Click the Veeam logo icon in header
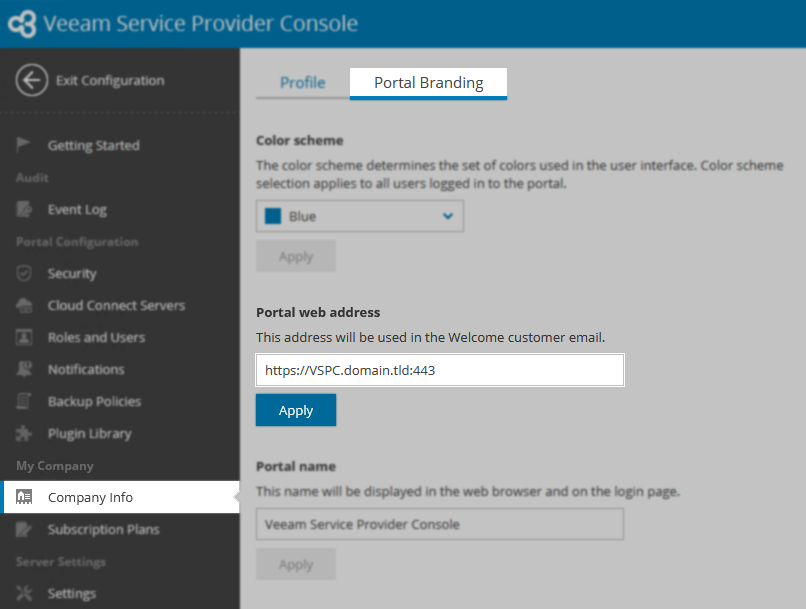Screen dimensions: 806x609 pos(22,24)
